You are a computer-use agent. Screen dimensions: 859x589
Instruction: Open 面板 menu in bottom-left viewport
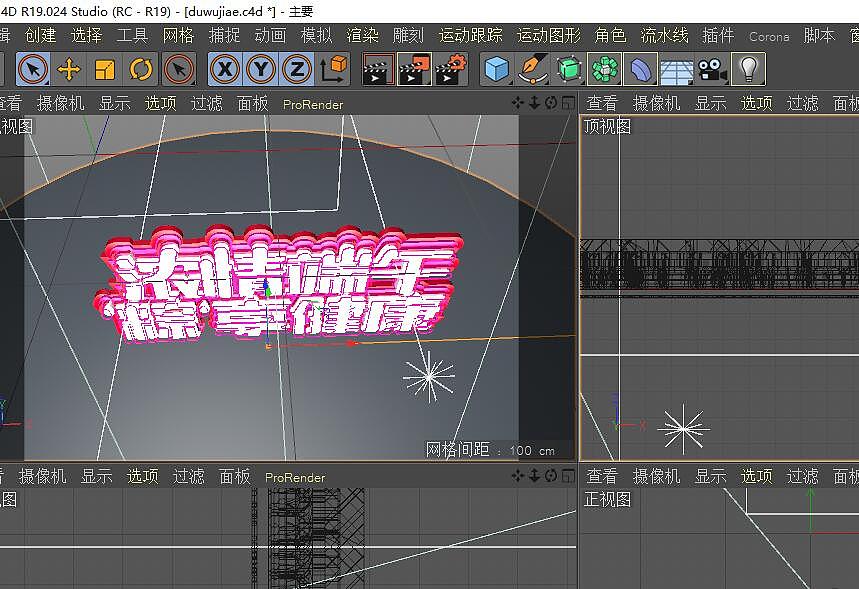click(x=234, y=476)
